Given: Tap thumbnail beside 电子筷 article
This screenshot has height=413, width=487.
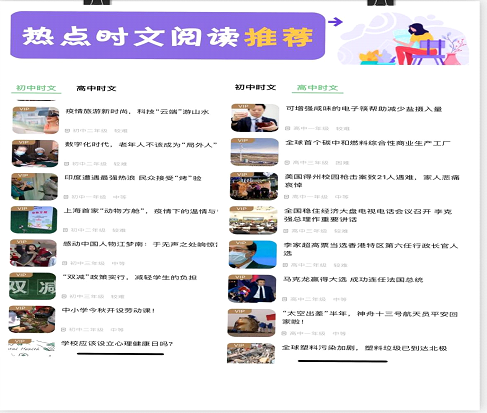Looking at the screenshot, I should [255, 118].
